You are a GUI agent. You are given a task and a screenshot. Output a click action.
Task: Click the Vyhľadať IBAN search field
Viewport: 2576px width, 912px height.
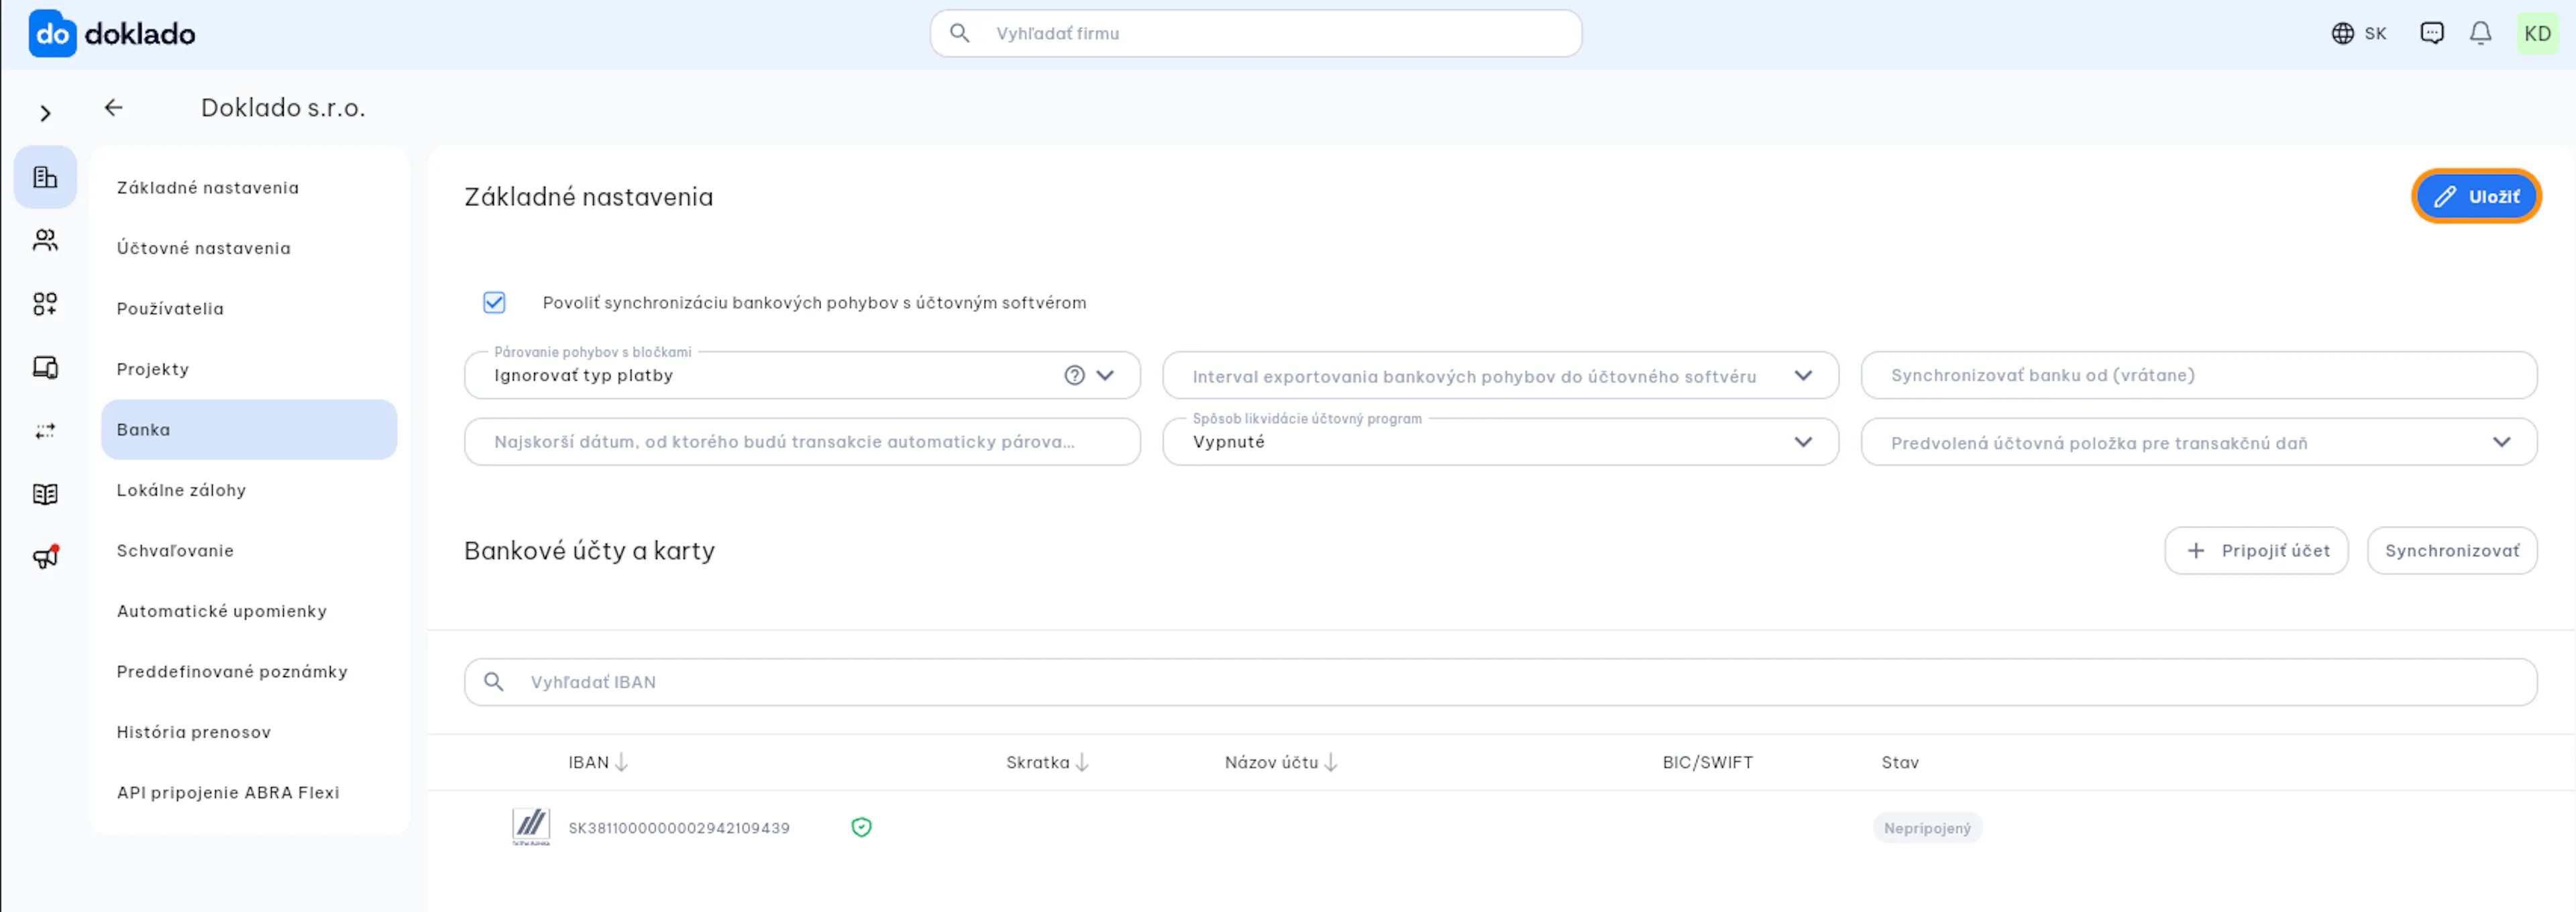(1500, 682)
